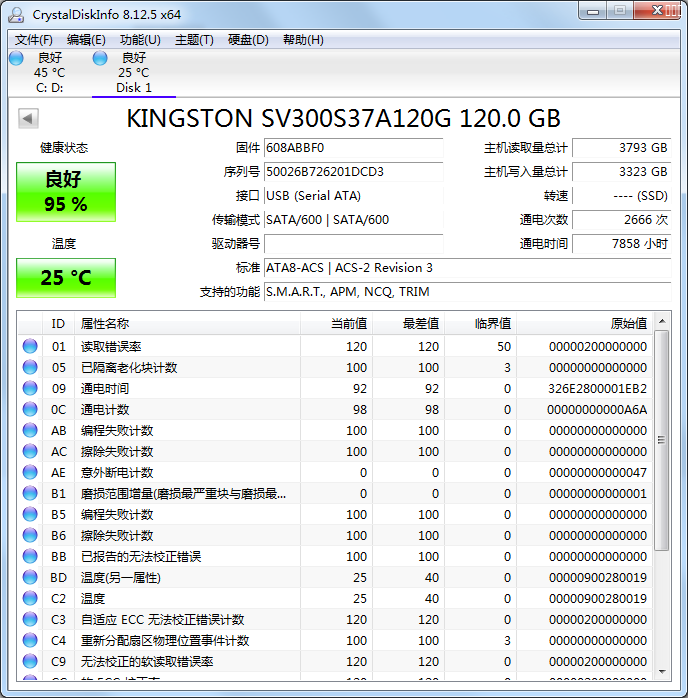Click the power on hours 7858 小时
Image resolution: width=688 pixels, height=698 pixels.
622,244
